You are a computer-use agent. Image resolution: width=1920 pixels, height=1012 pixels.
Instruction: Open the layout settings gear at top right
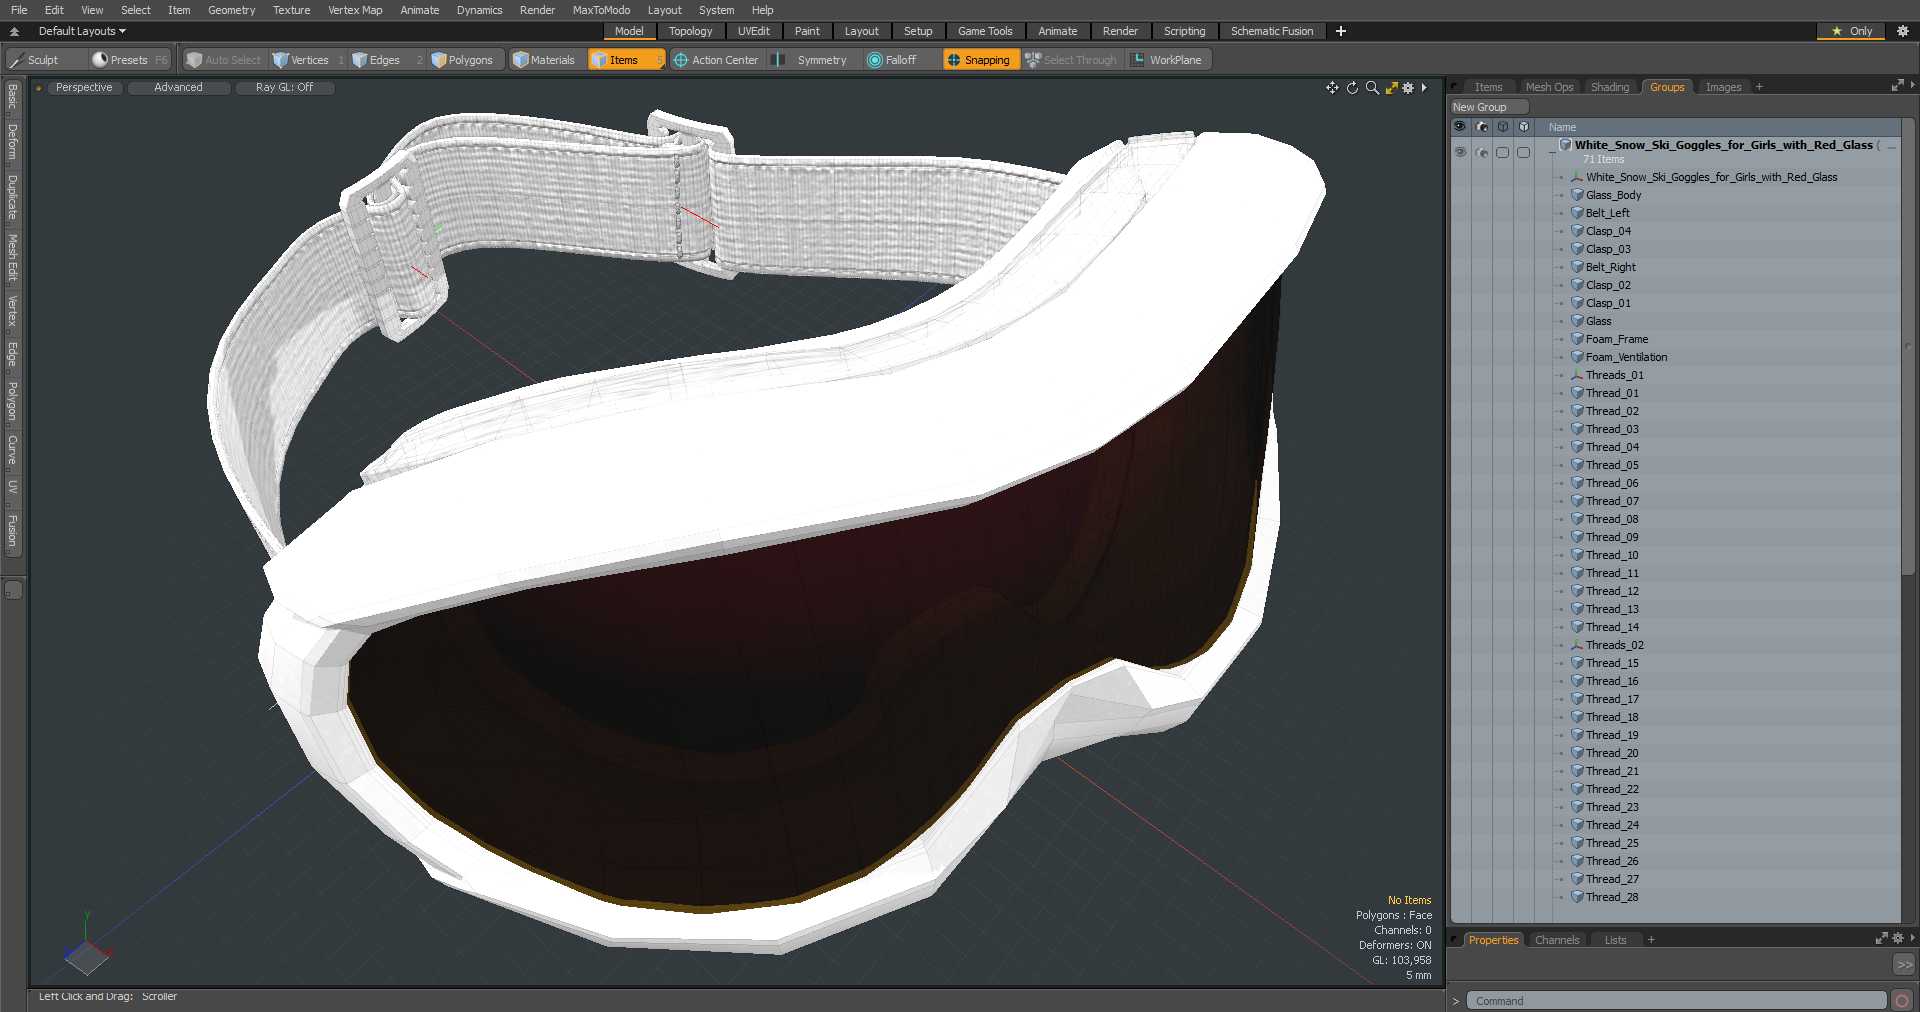(1903, 31)
